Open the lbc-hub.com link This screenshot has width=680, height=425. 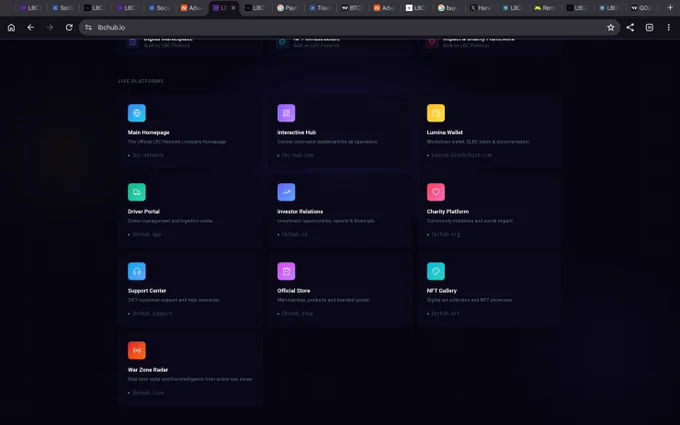[x=298, y=155]
